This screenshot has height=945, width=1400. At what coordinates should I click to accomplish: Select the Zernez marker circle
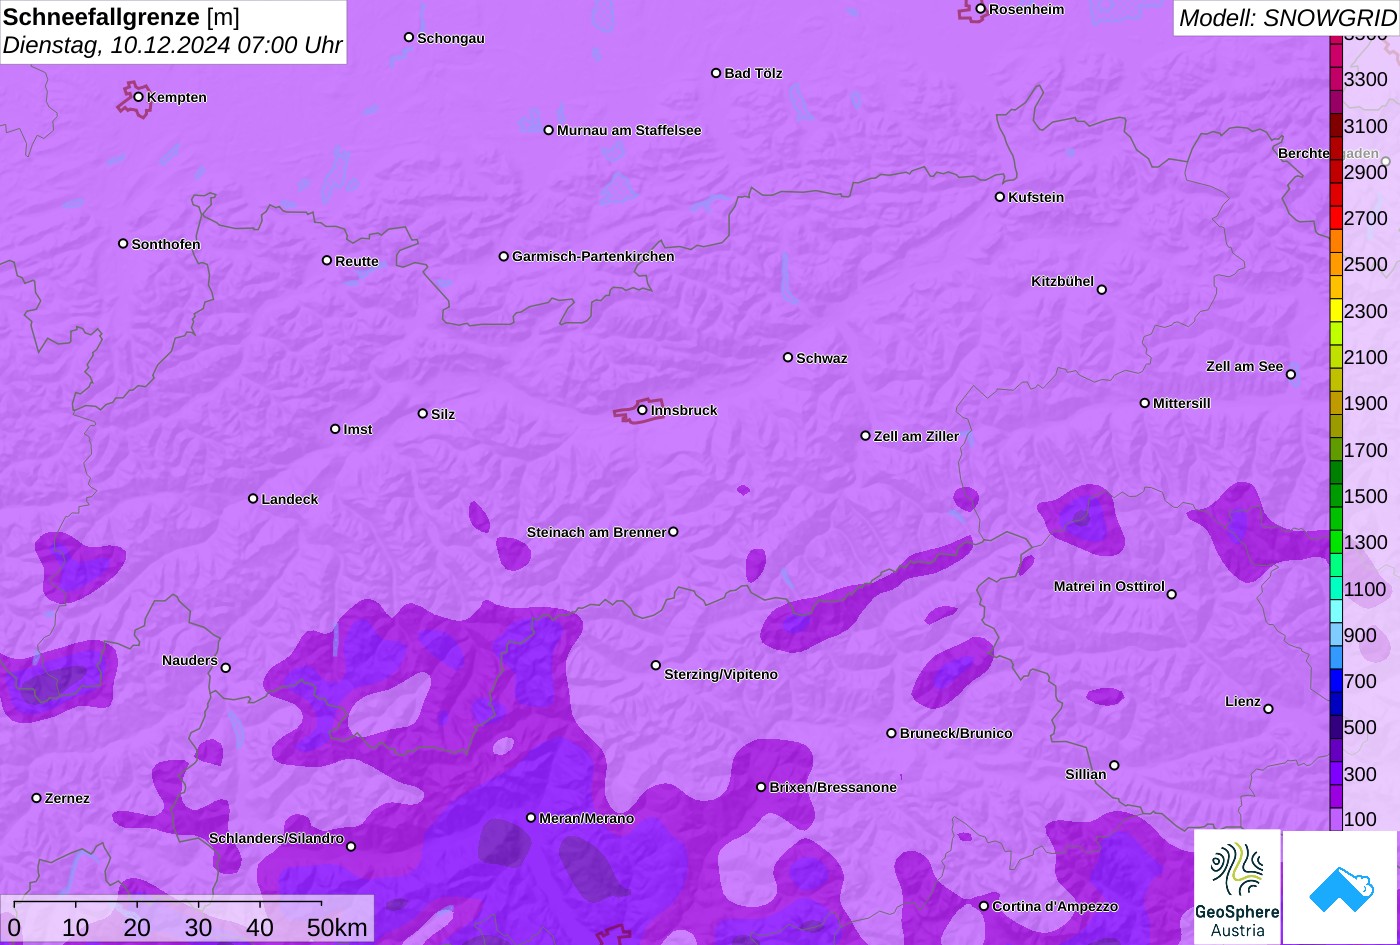(x=37, y=798)
